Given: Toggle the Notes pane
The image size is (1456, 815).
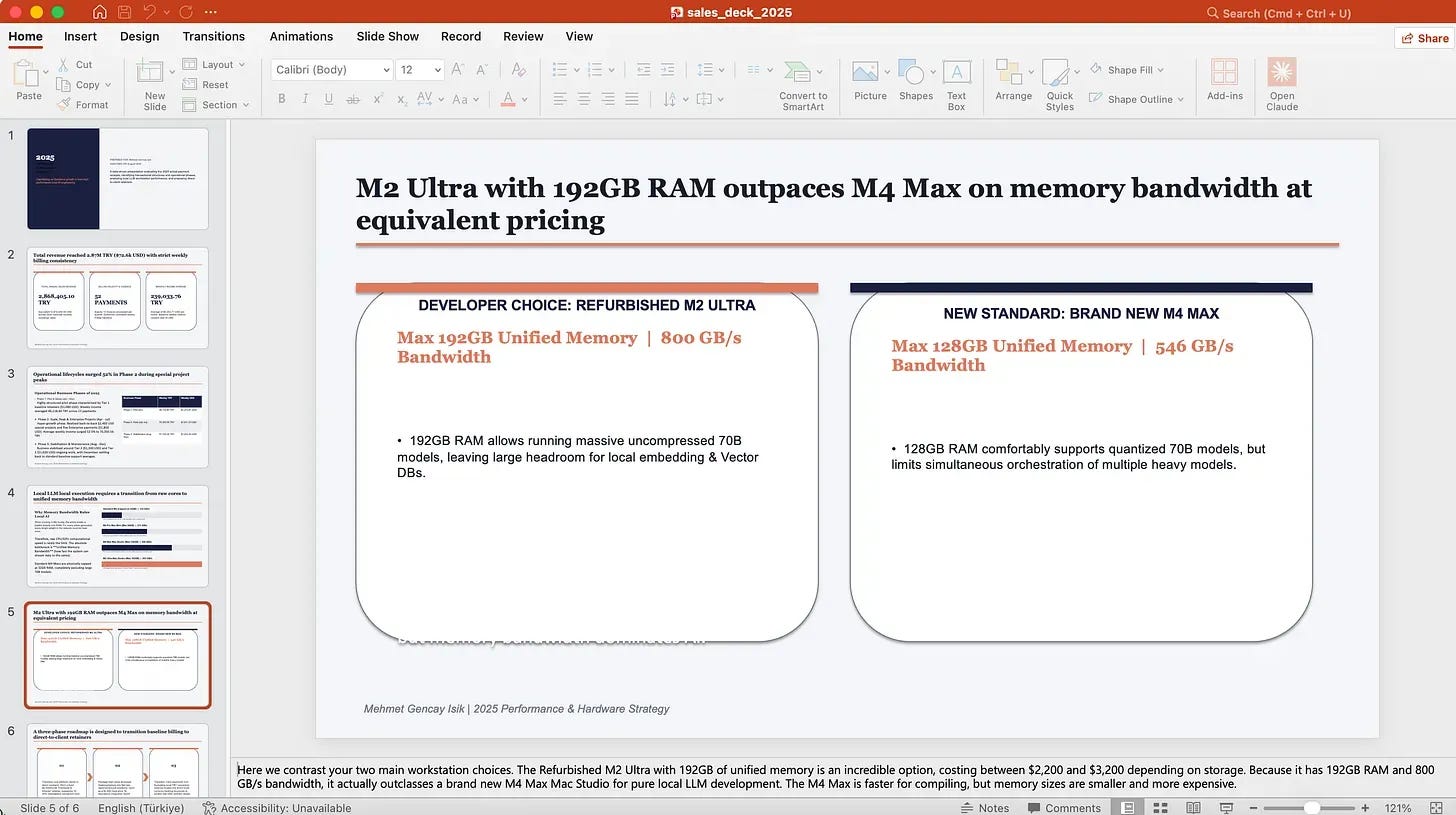Looking at the screenshot, I should point(984,808).
